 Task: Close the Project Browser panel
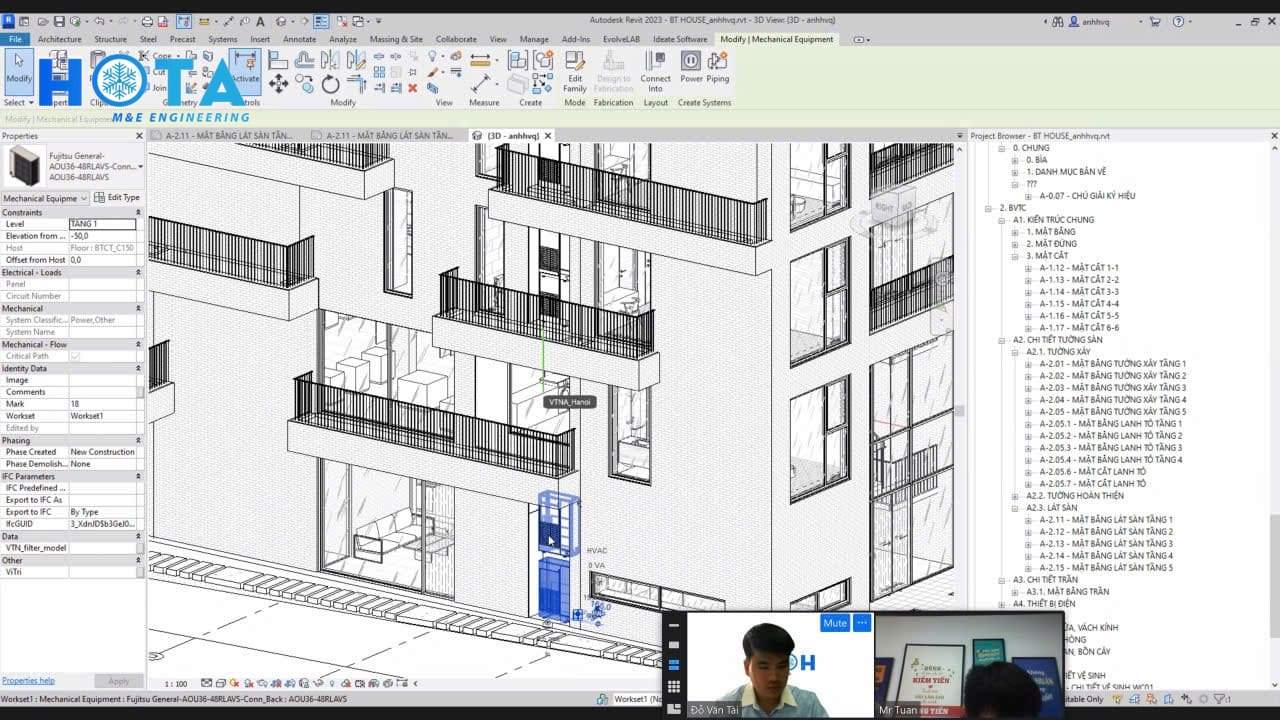pos(1273,136)
